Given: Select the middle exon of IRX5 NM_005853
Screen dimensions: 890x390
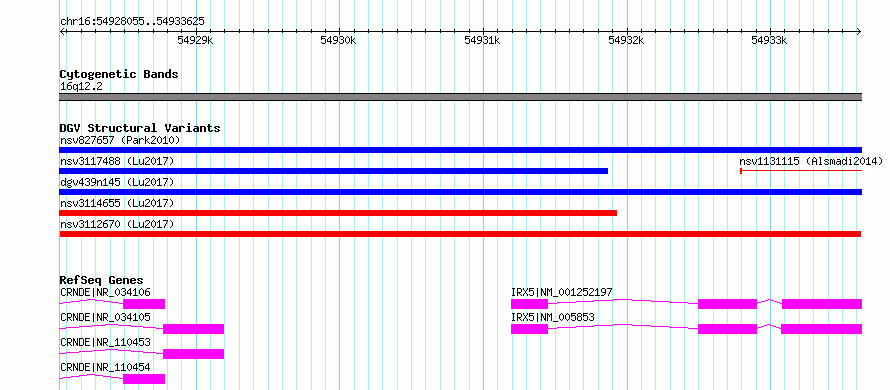Looking at the screenshot, I should [x=727, y=329].
